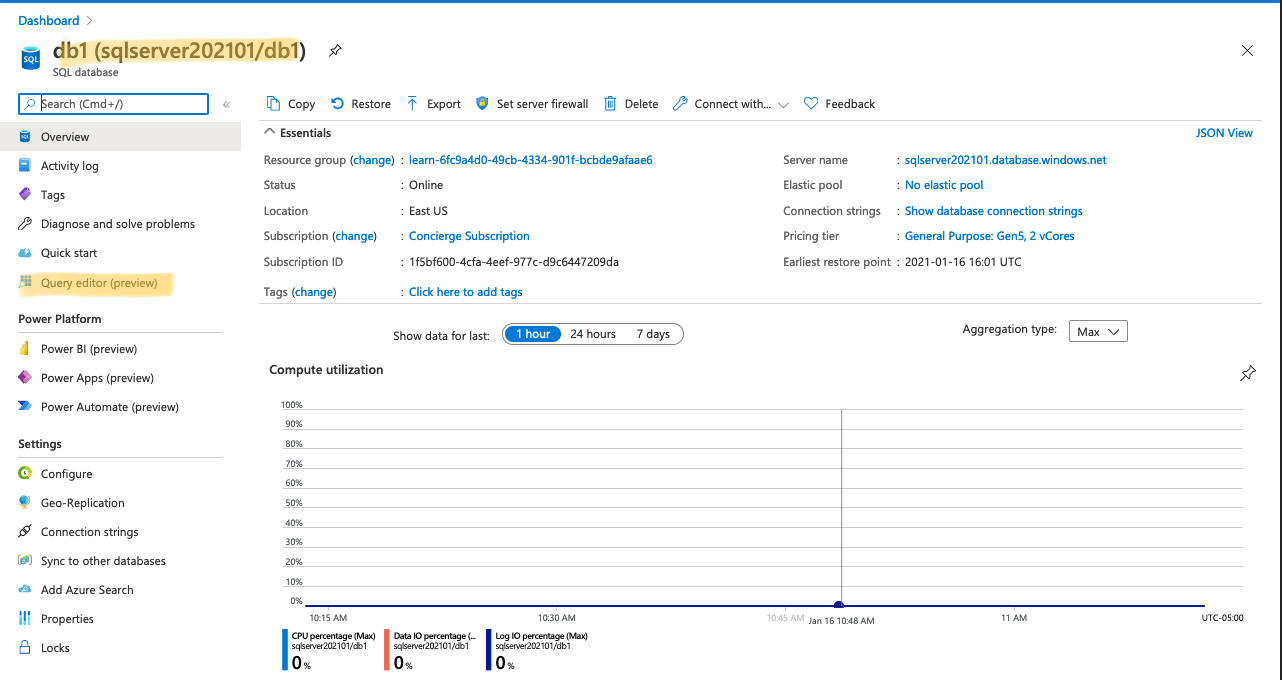
Task: Click the Tags sidebar icon
Action: point(25,195)
